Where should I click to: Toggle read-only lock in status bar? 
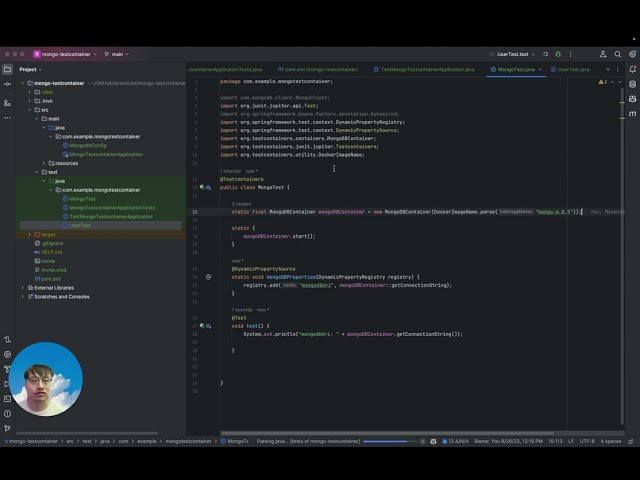click(631, 441)
